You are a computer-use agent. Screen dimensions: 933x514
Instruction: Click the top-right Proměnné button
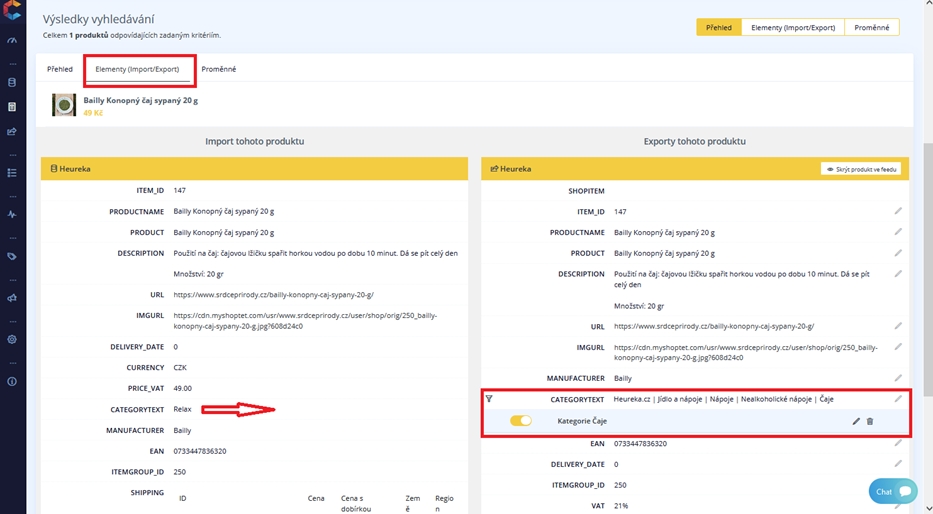pyautogui.click(x=871, y=28)
